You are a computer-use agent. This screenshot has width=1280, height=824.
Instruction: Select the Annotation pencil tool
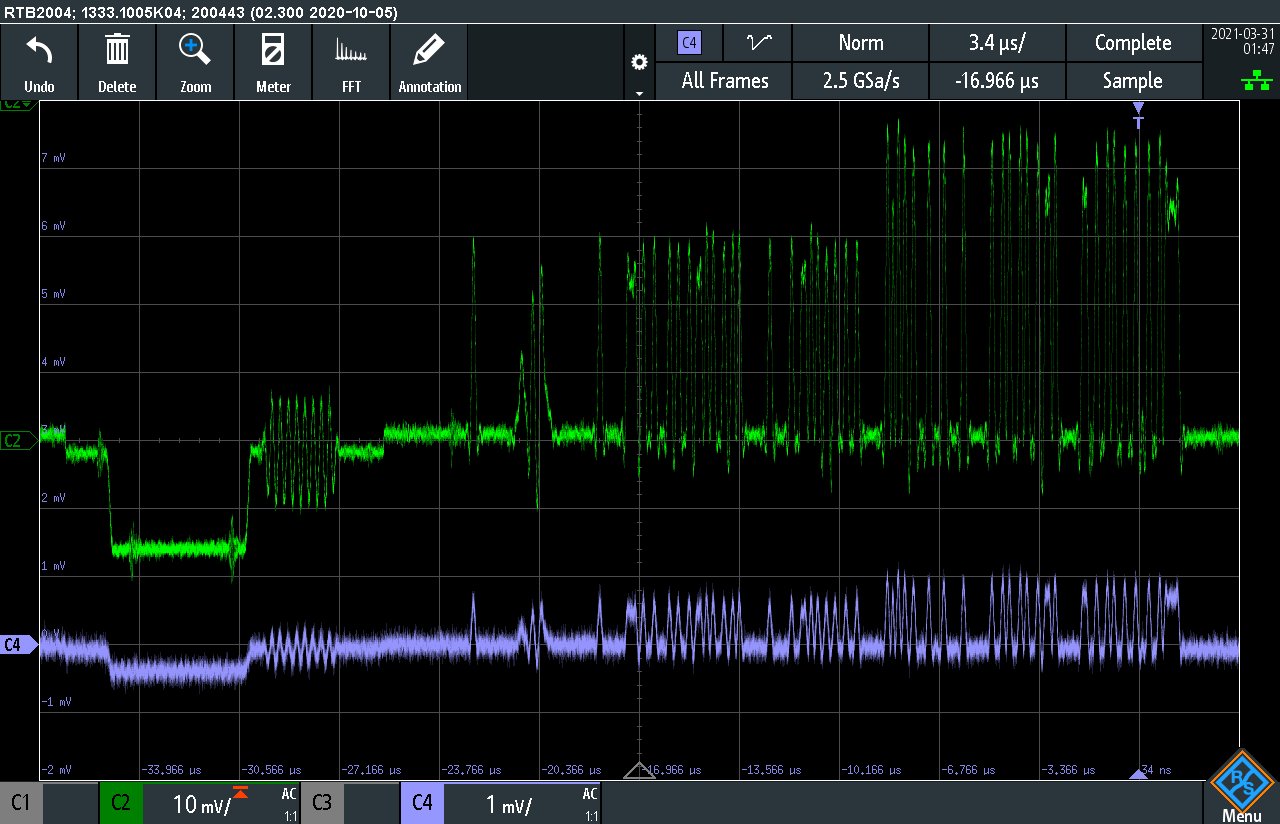click(430, 62)
